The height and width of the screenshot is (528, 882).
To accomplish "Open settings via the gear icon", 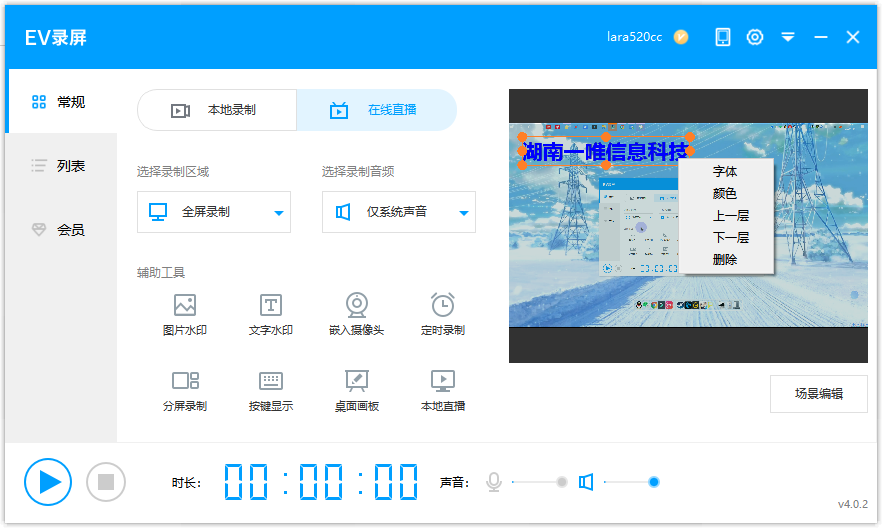I will [755, 37].
